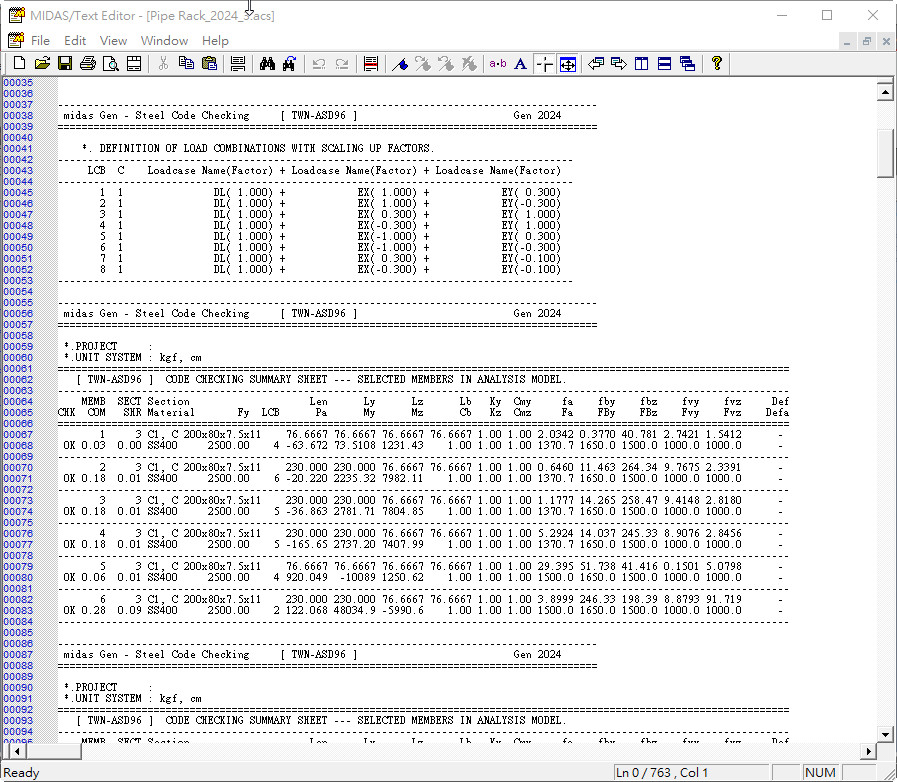Click the MIDAS document icon in the menu bar
897x782 pixels.
pos(15,40)
